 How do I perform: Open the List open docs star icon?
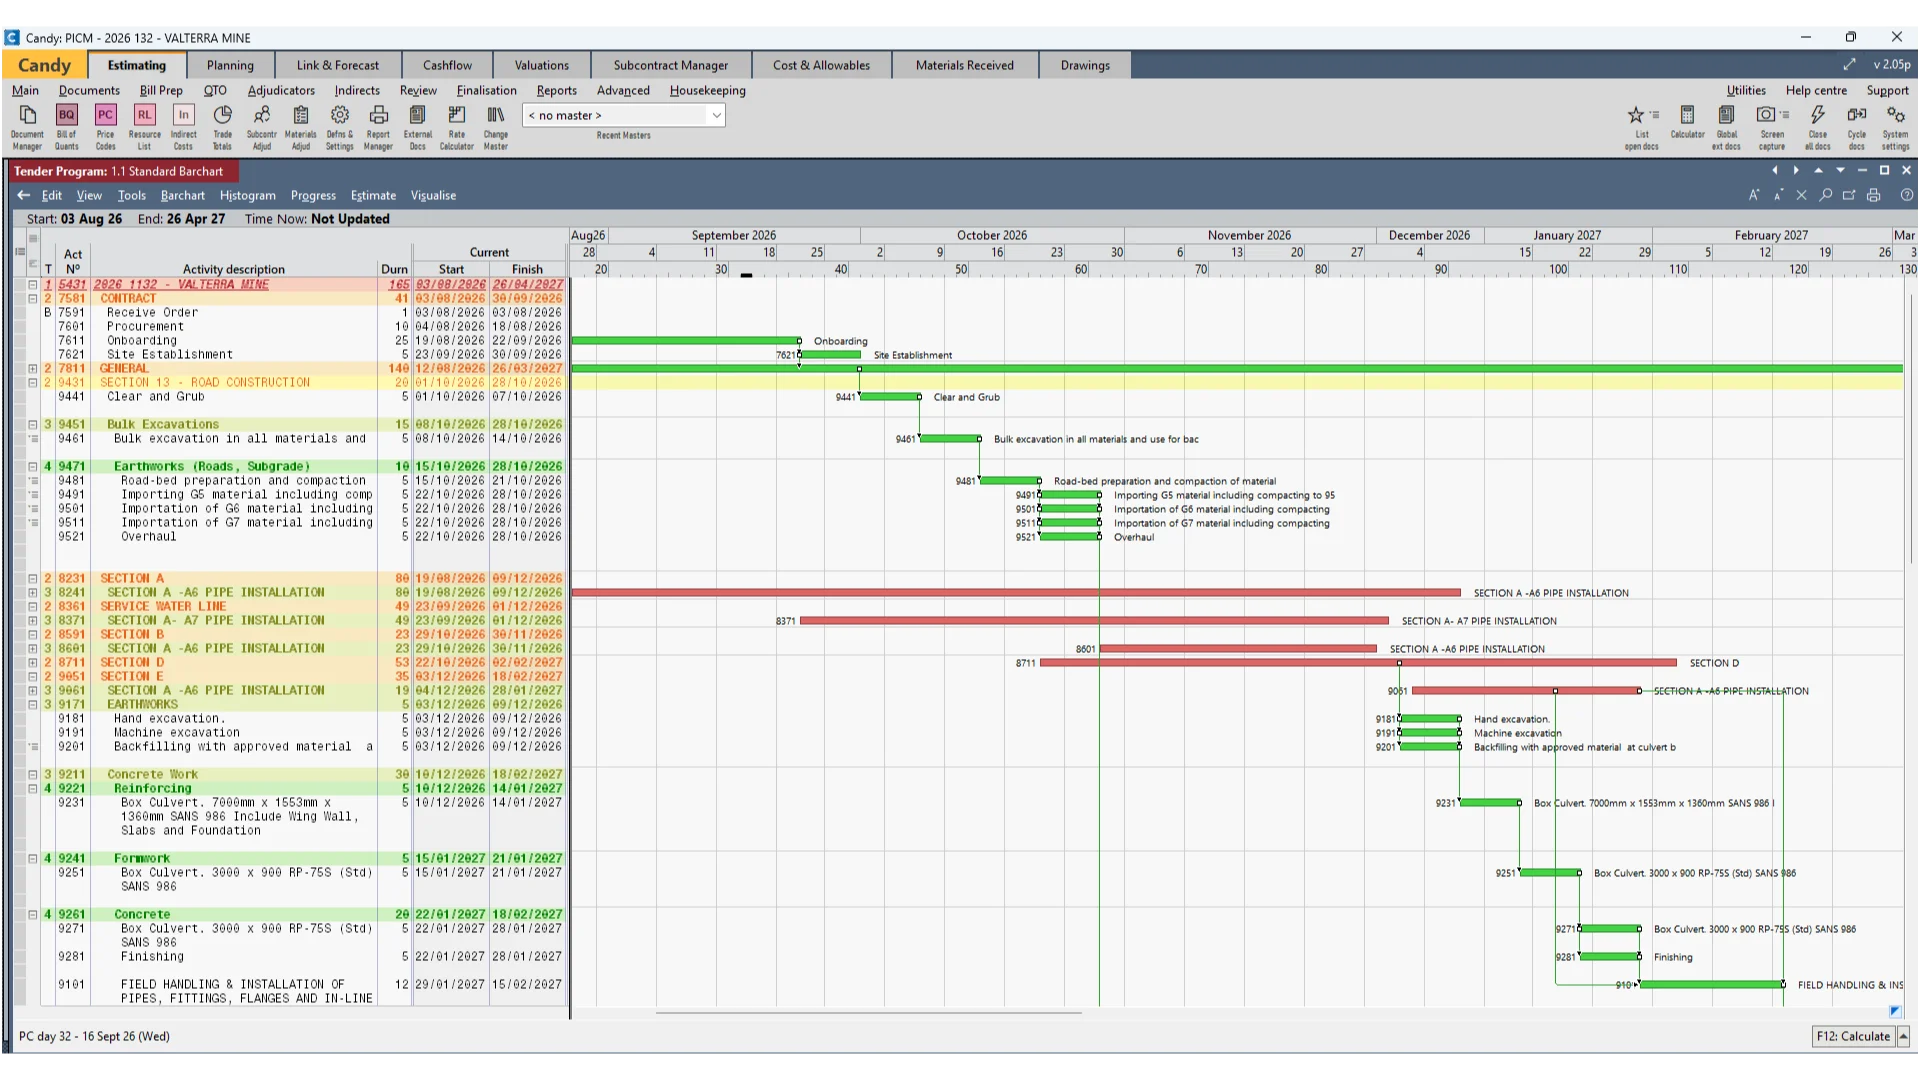[x=1641, y=126]
